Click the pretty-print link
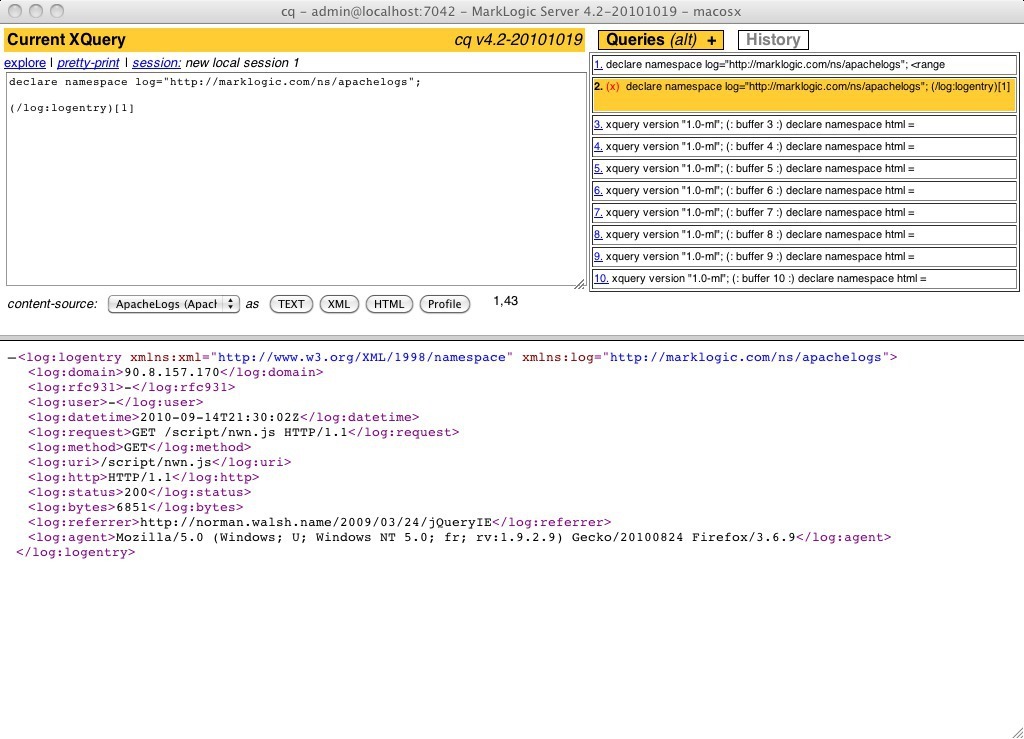Screen dimensions: 1024x739 [x=88, y=63]
